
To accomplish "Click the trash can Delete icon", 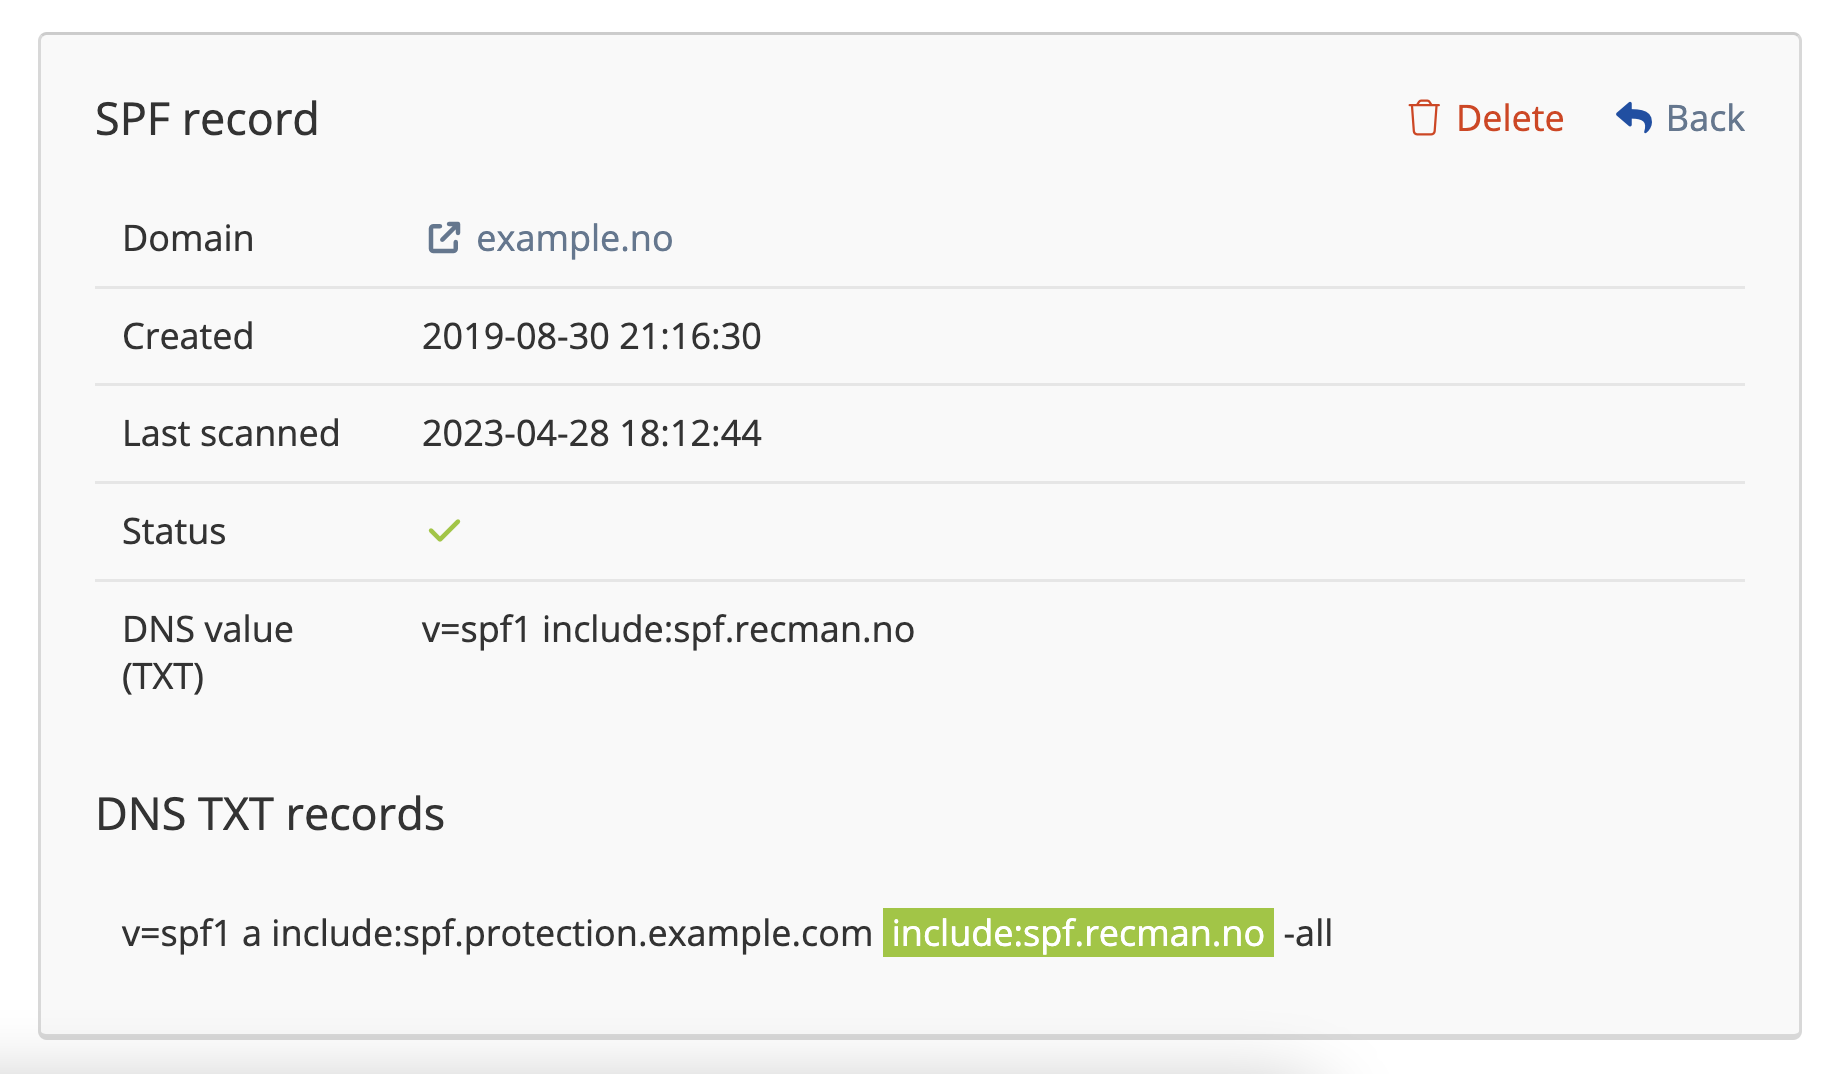I will [x=1423, y=118].
